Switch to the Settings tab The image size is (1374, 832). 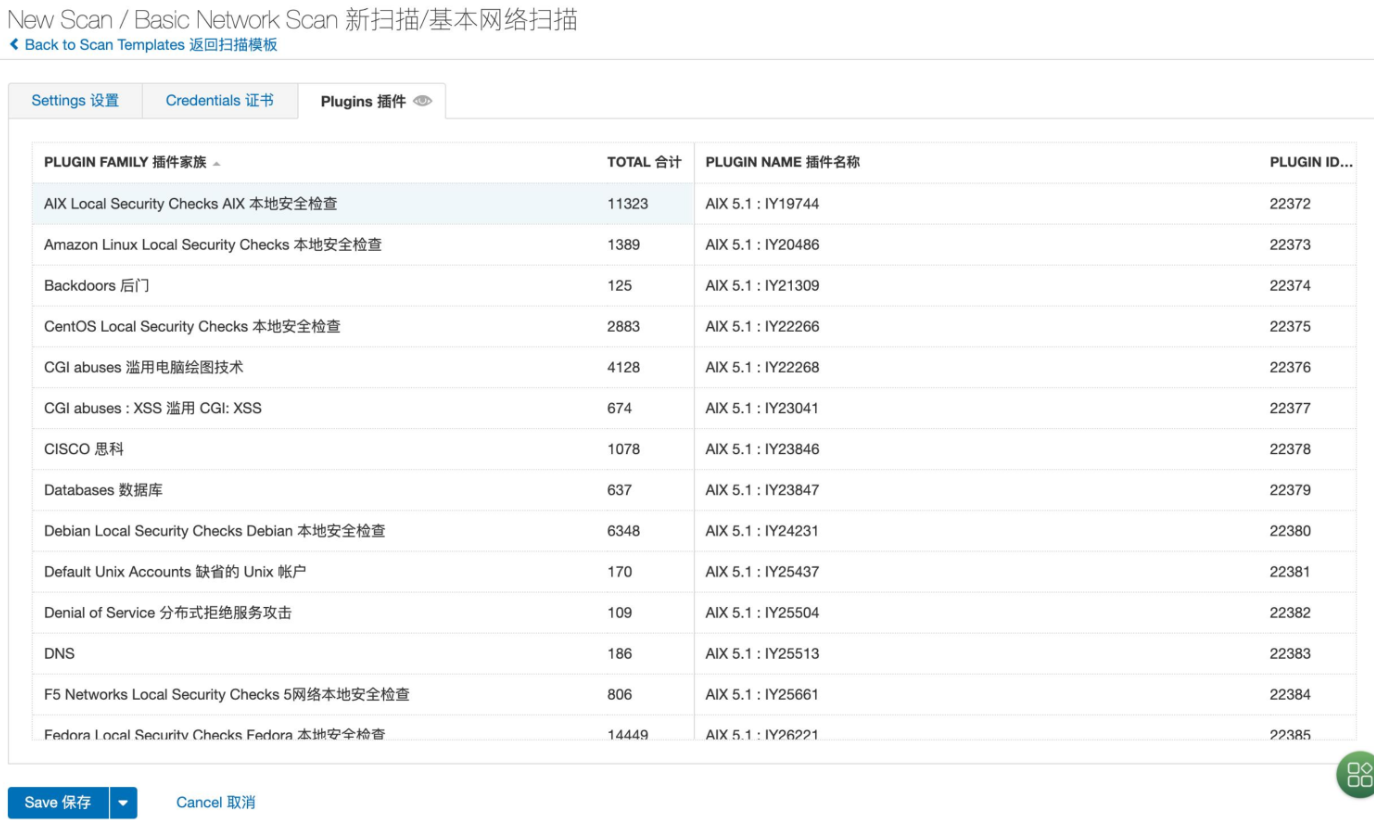tap(75, 101)
